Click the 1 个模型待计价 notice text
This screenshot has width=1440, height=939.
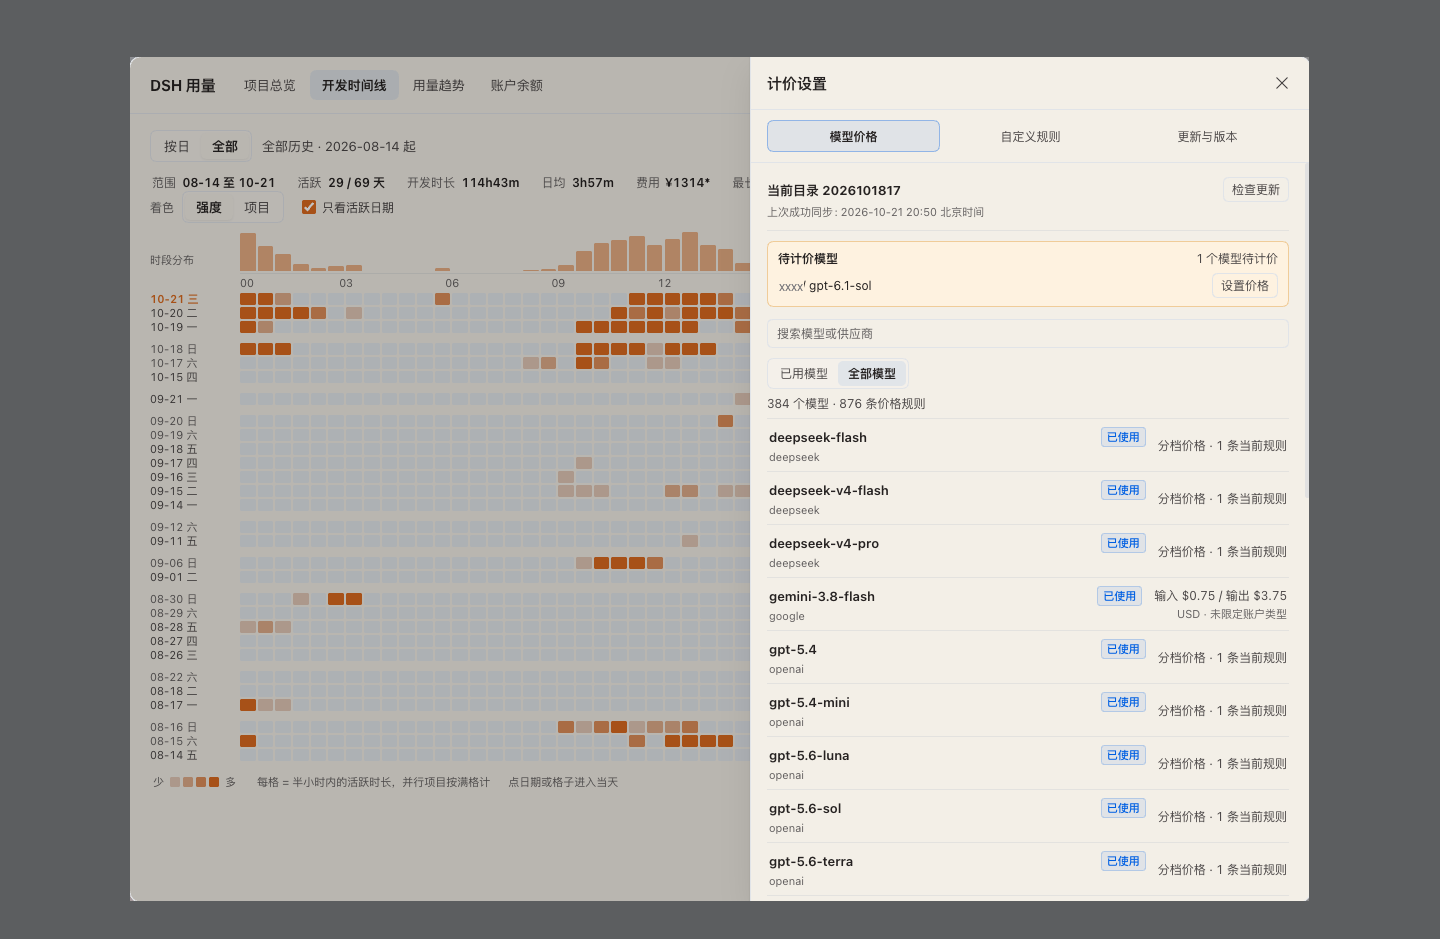[1237, 259]
